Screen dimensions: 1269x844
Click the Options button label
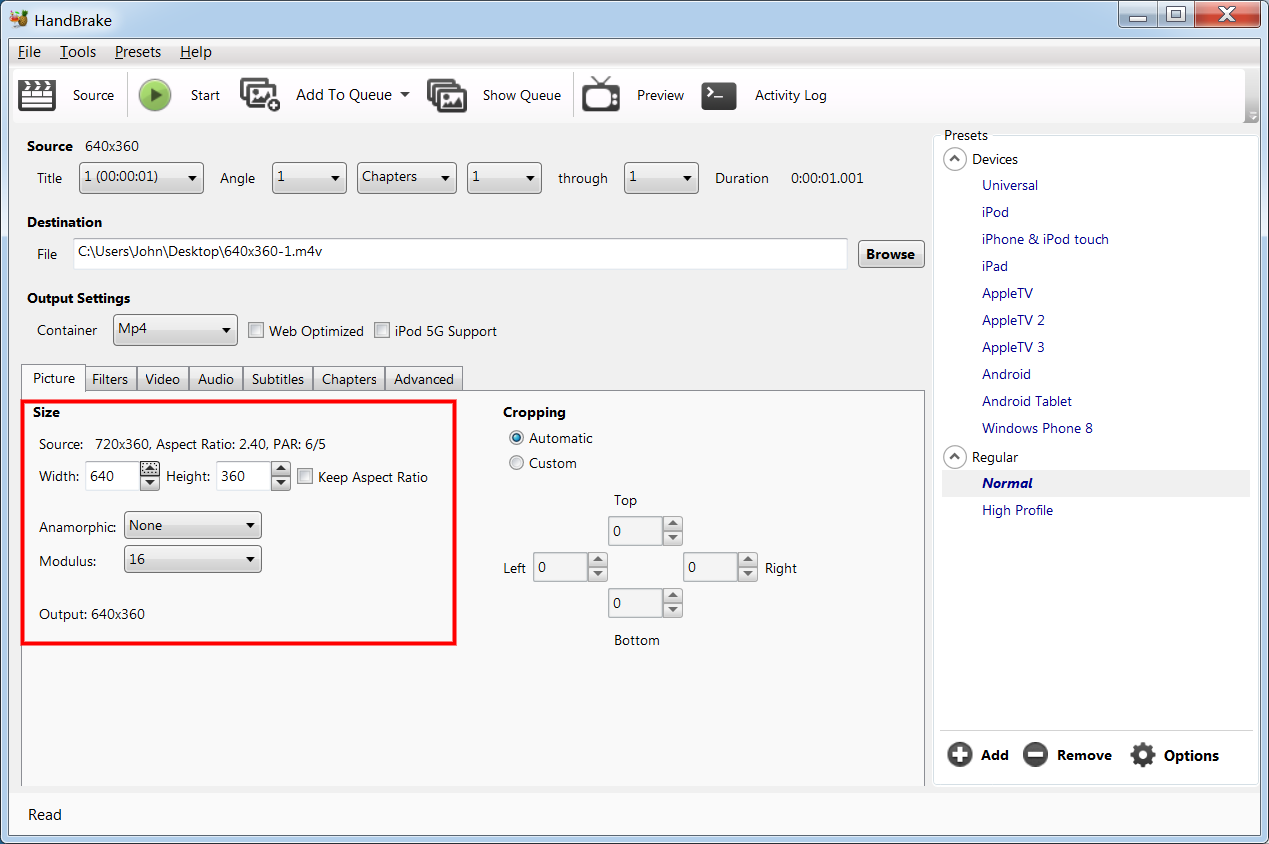1191,755
